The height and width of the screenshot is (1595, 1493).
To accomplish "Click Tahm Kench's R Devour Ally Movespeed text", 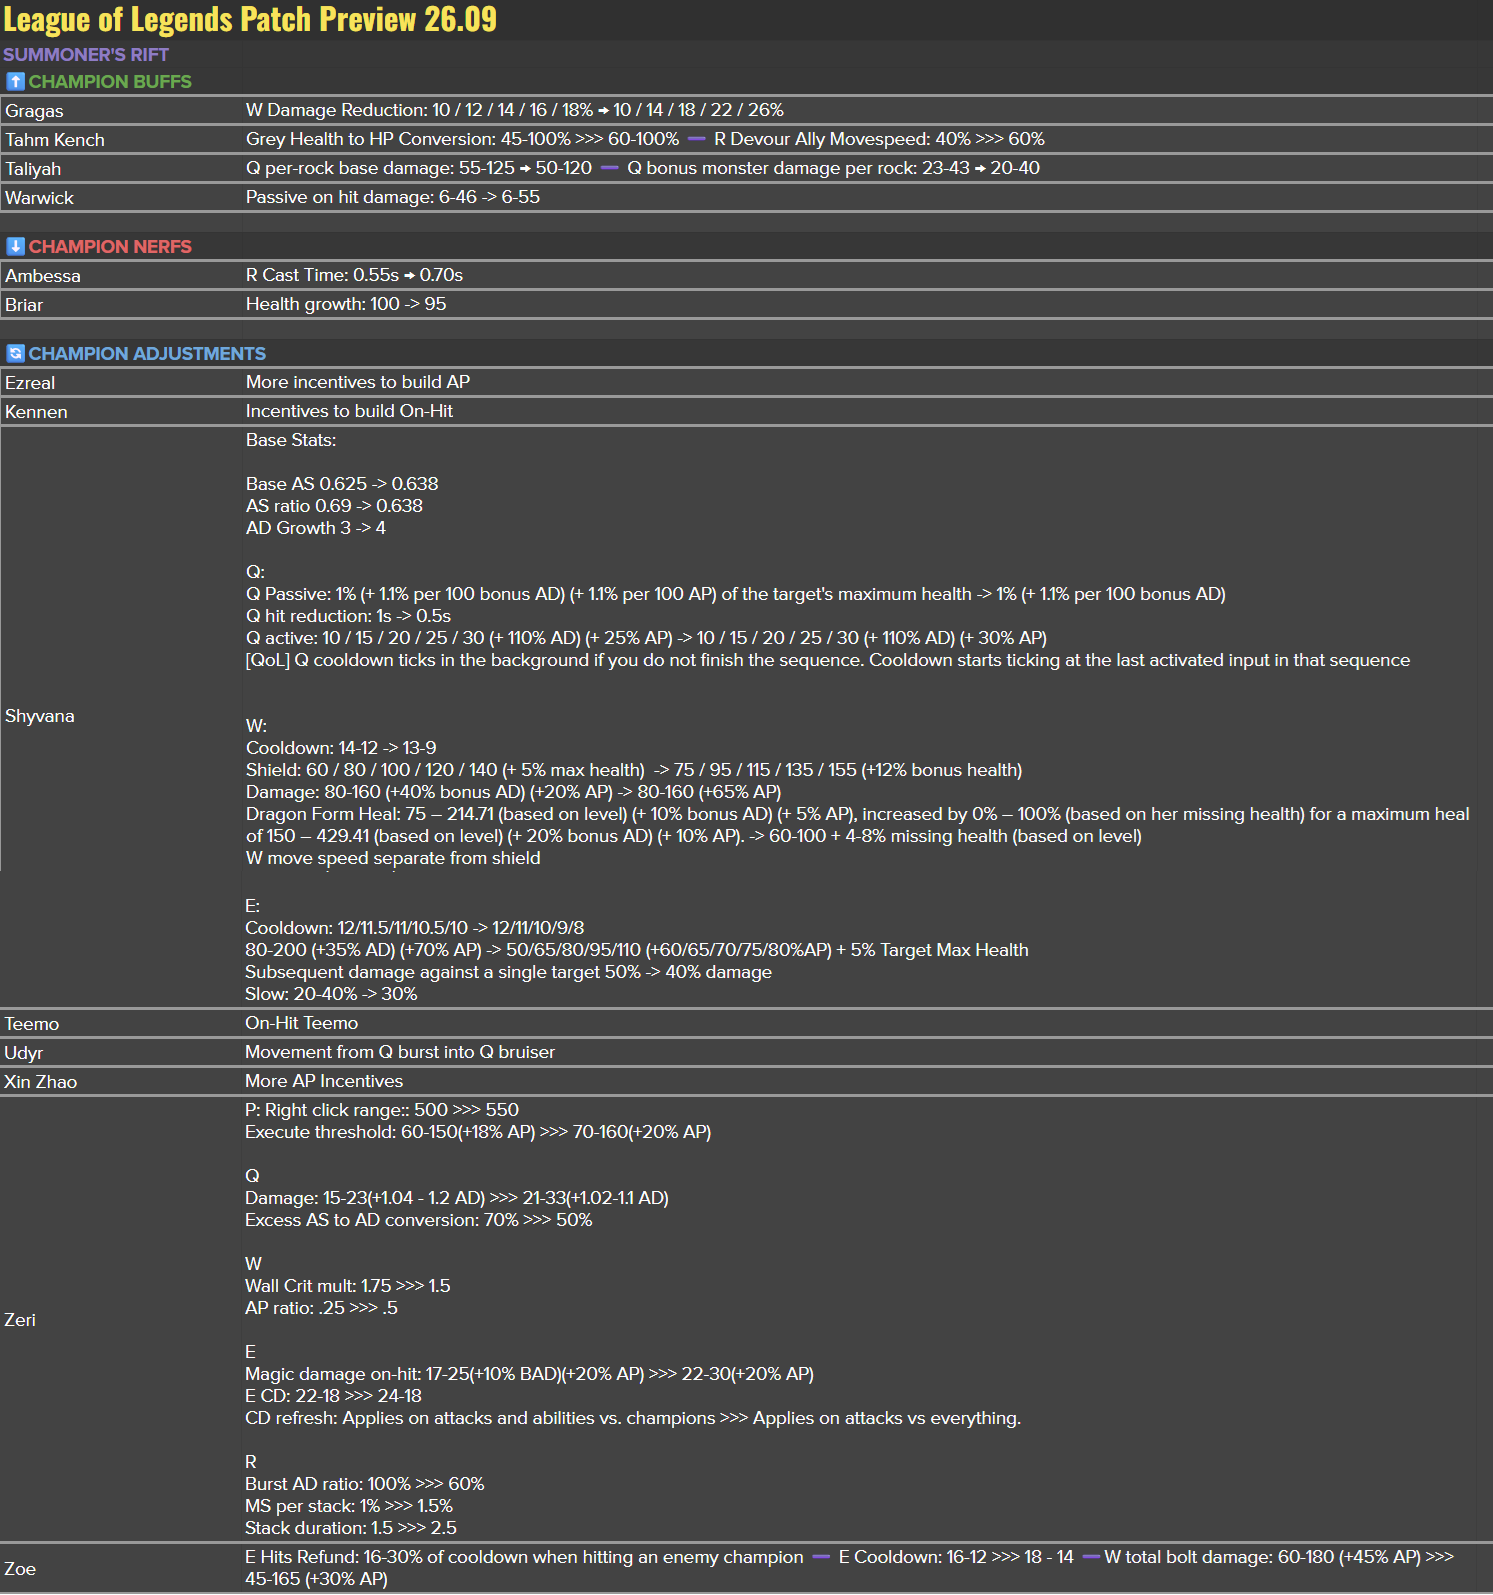I will coord(880,139).
